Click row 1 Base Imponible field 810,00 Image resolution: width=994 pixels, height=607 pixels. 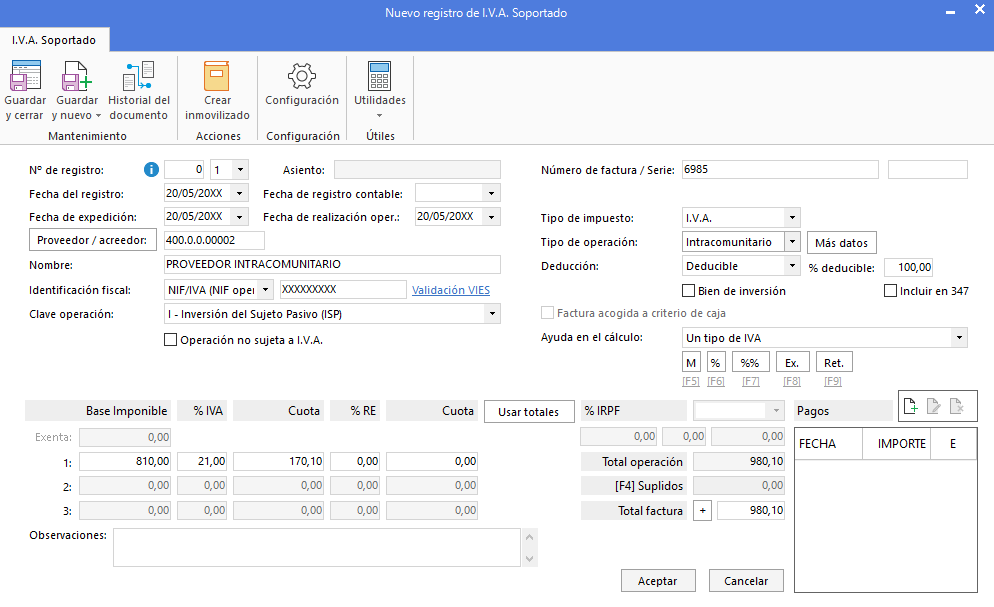(x=124, y=461)
